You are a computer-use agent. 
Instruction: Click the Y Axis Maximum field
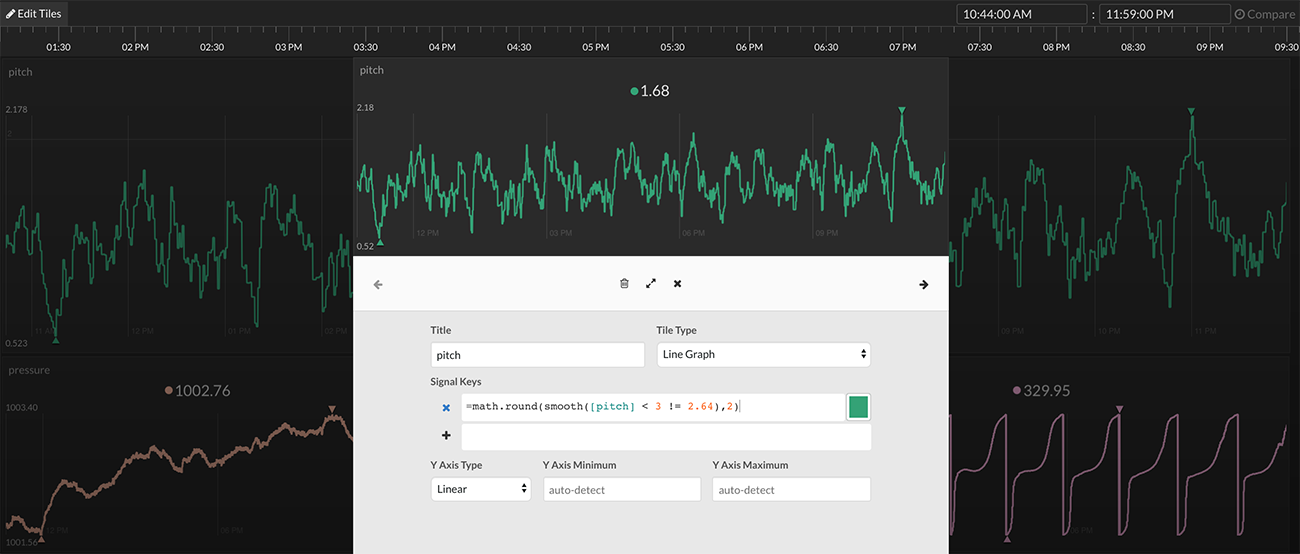(x=790, y=489)
